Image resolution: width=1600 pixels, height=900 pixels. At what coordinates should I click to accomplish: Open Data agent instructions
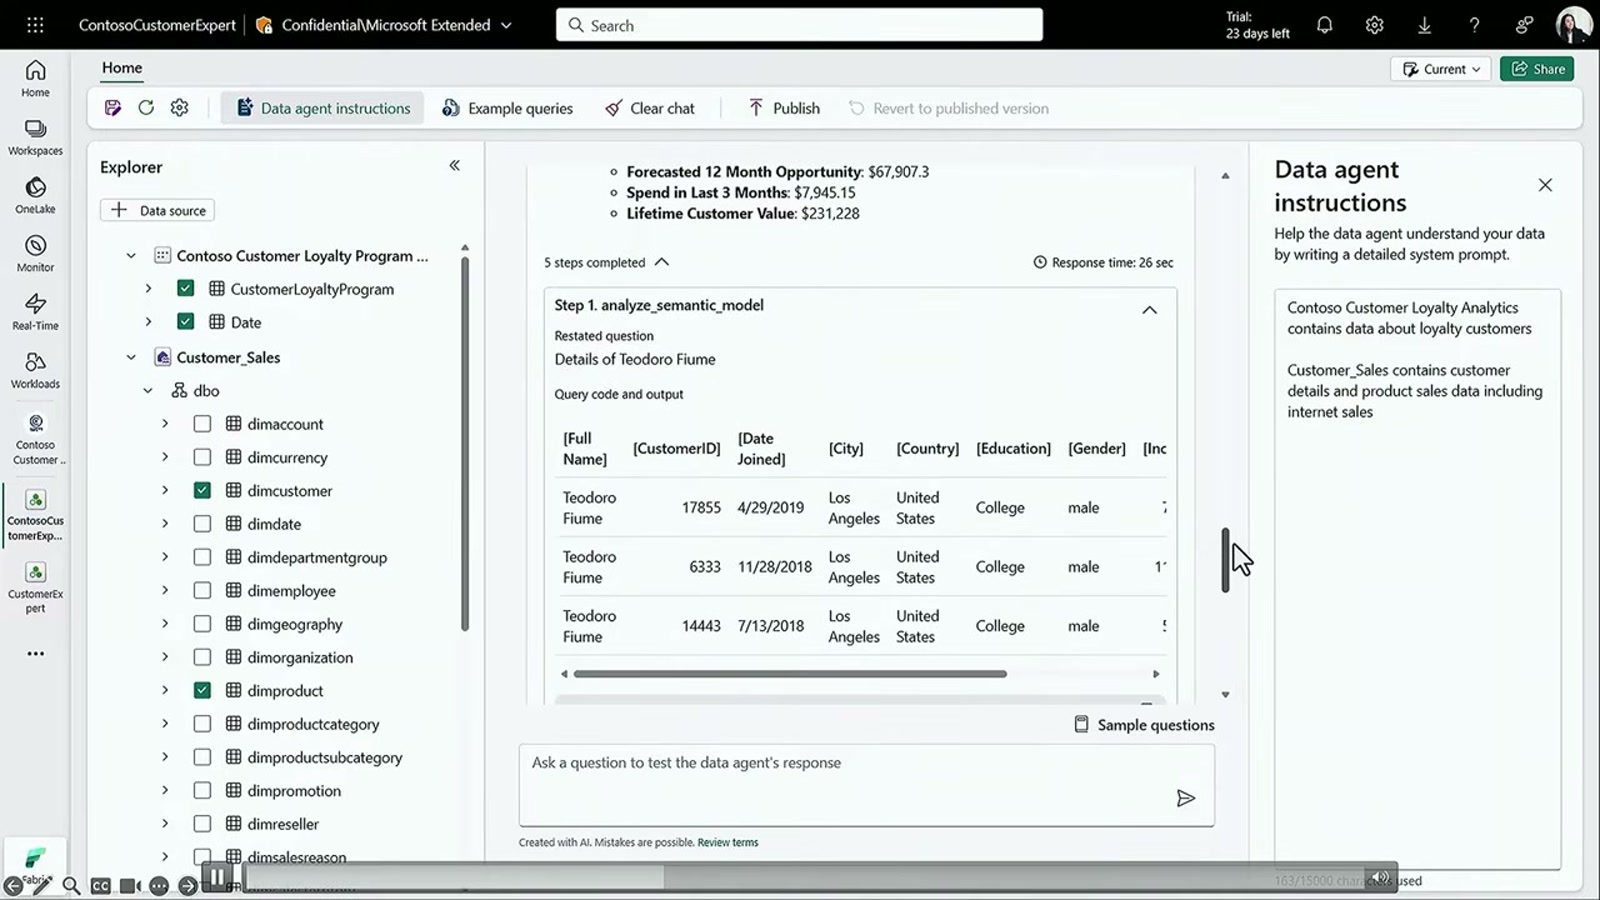coord(323,108)
